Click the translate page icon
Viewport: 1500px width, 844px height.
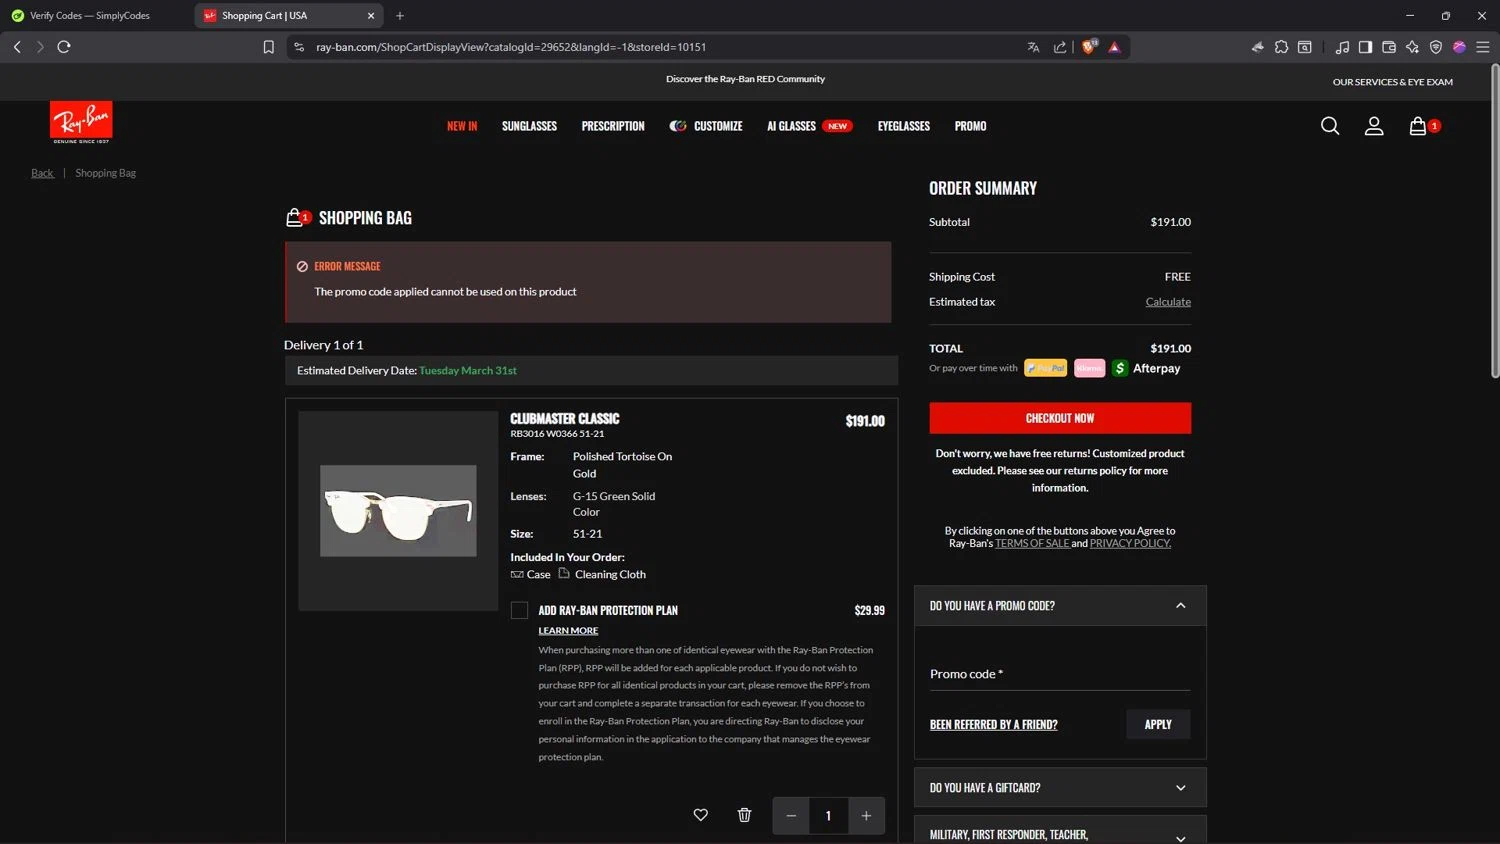[1033, 47]
